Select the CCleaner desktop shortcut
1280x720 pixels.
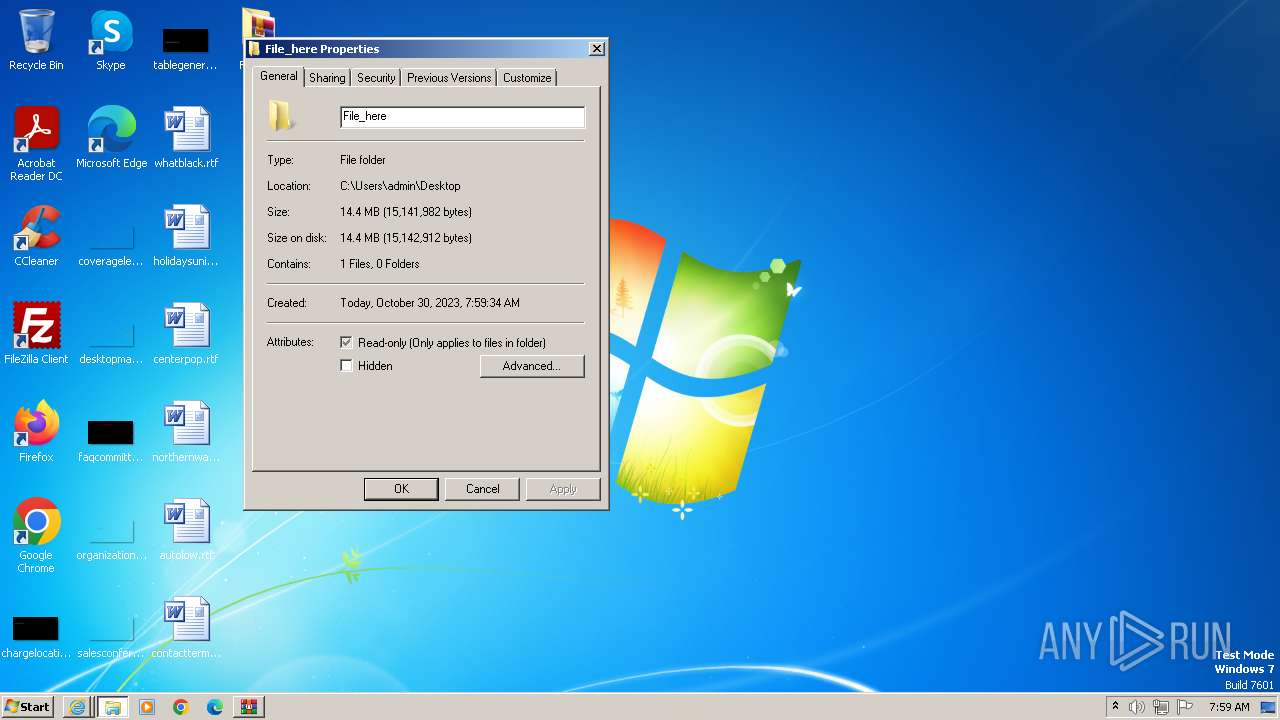click(36, 236)
